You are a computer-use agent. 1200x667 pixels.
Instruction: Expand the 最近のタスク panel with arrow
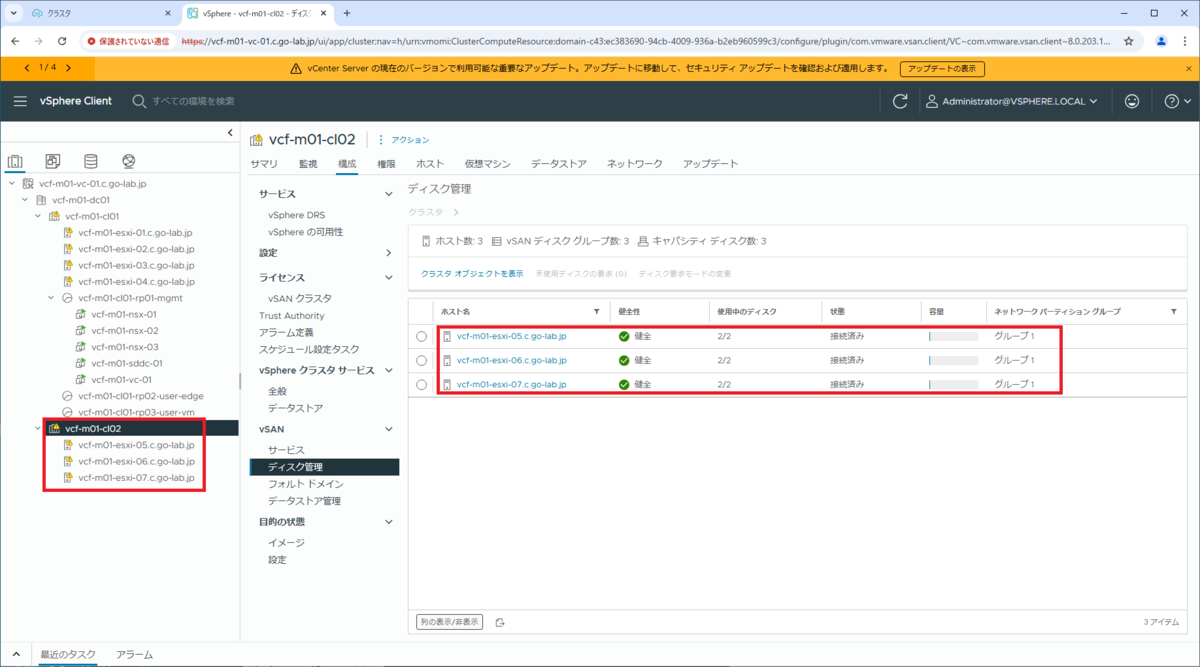click(x=16, y=654)
